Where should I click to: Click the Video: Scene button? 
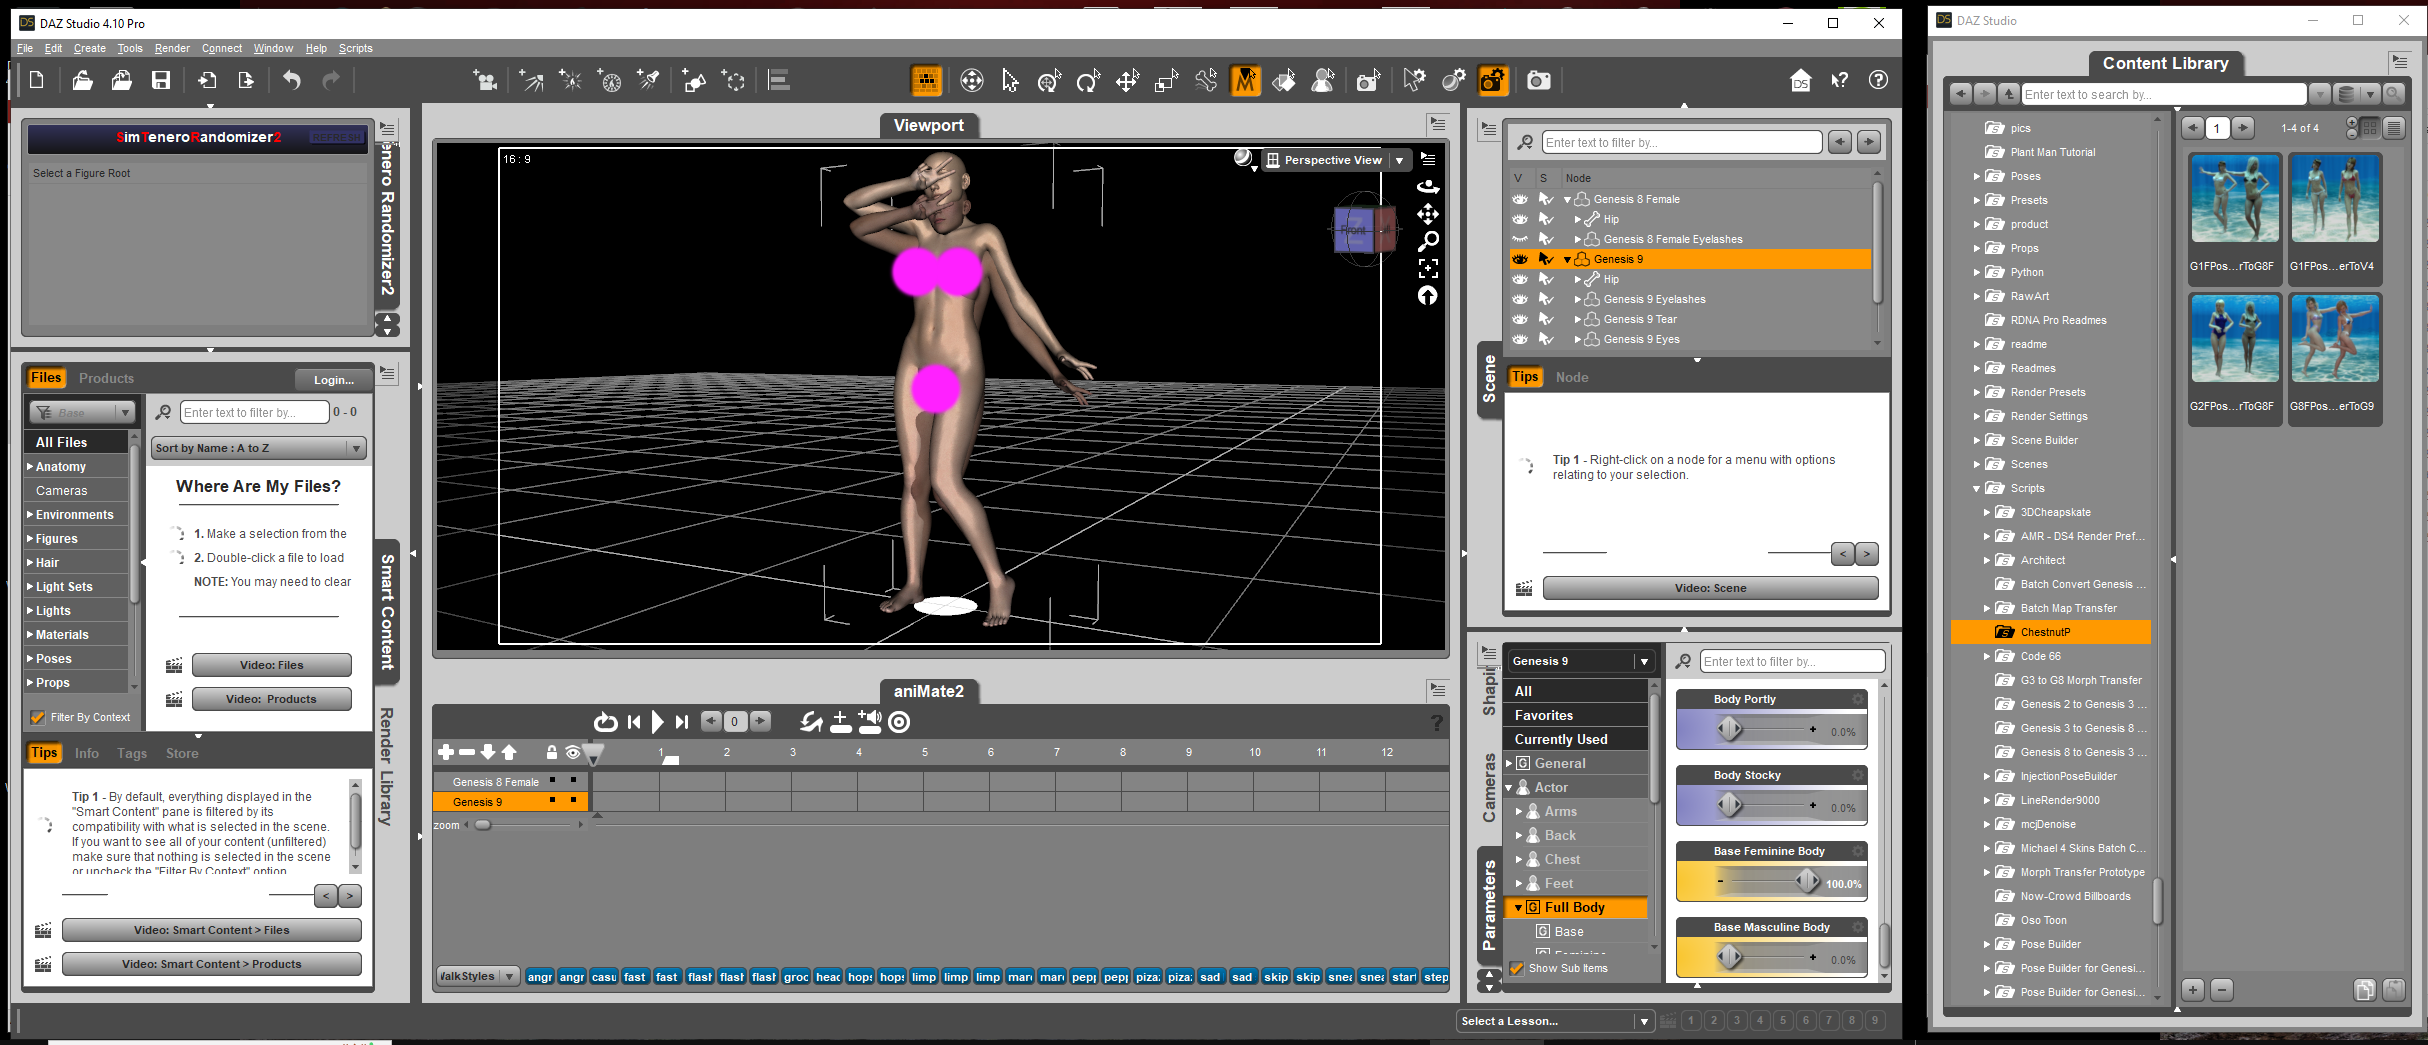coord(1710,588)
